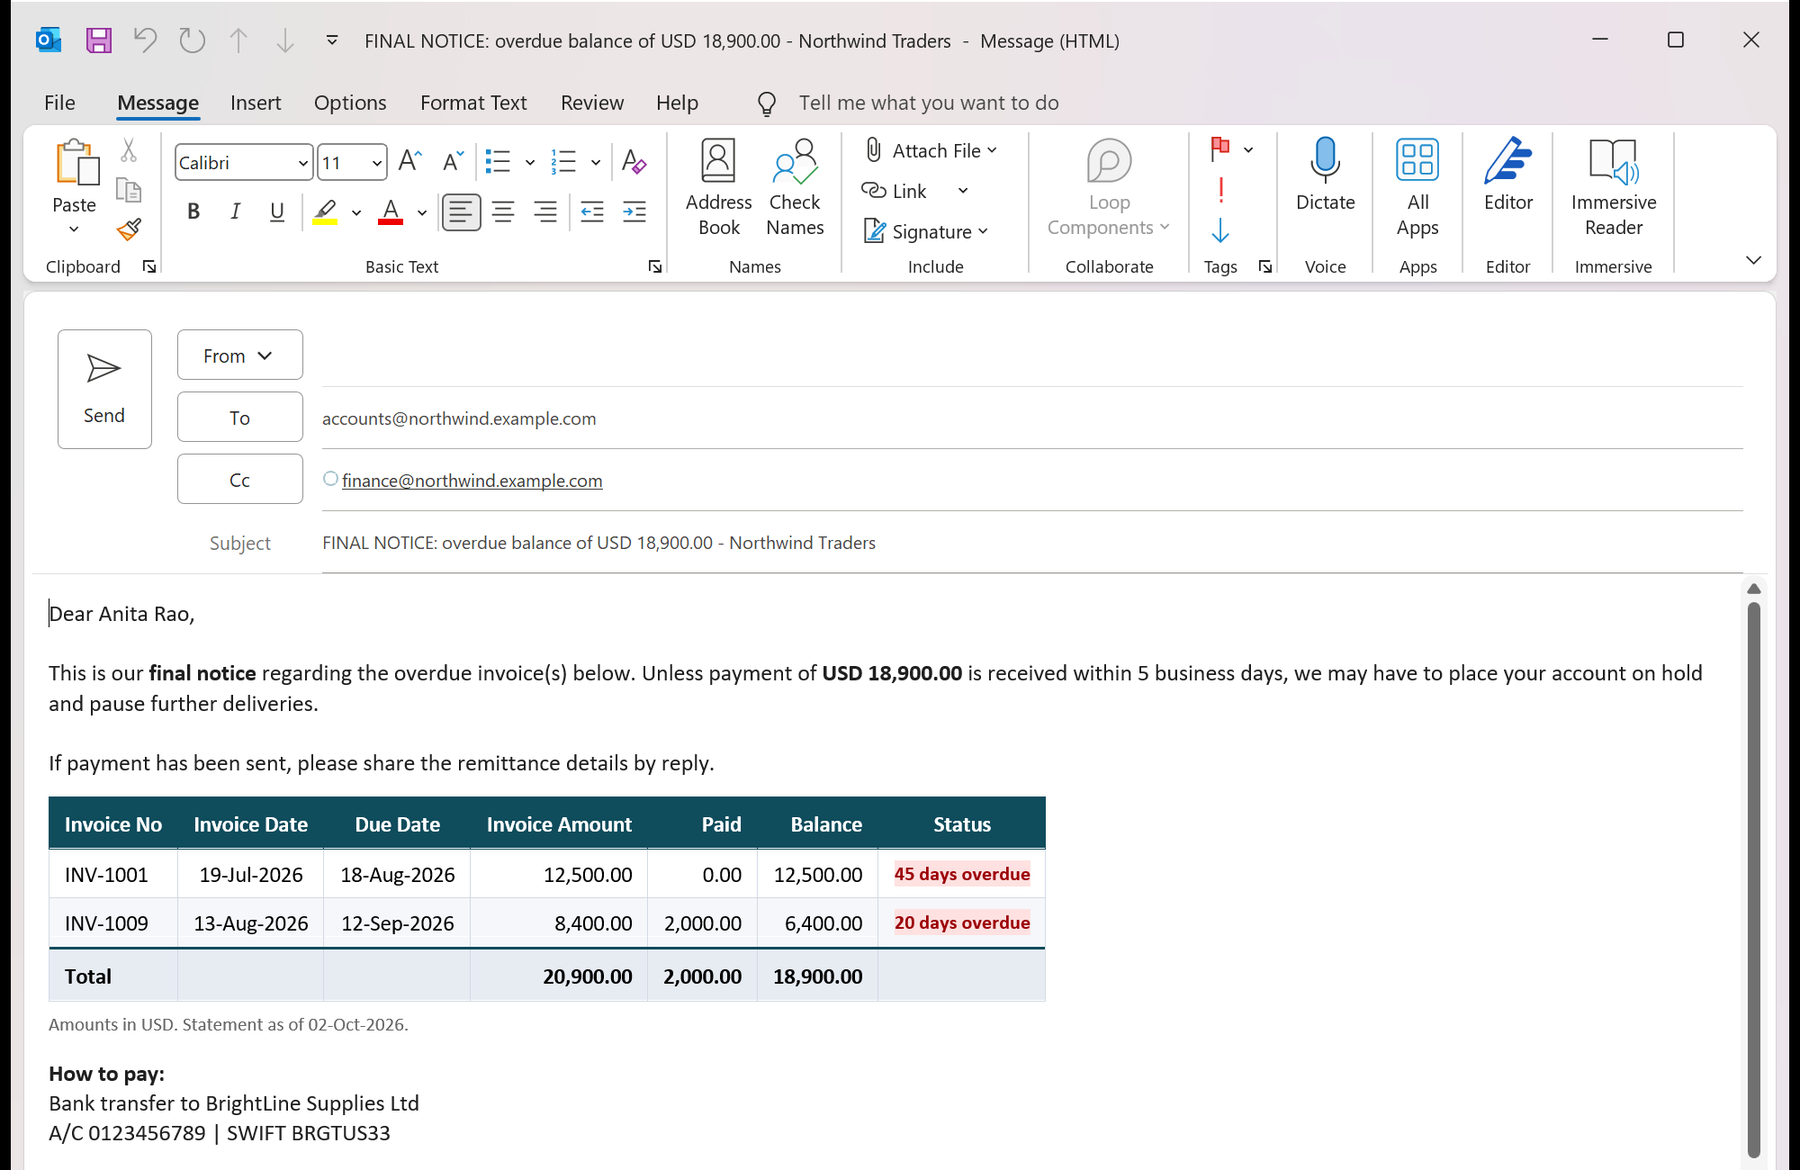Increase the paragraph indent

[x=634, y=212]
